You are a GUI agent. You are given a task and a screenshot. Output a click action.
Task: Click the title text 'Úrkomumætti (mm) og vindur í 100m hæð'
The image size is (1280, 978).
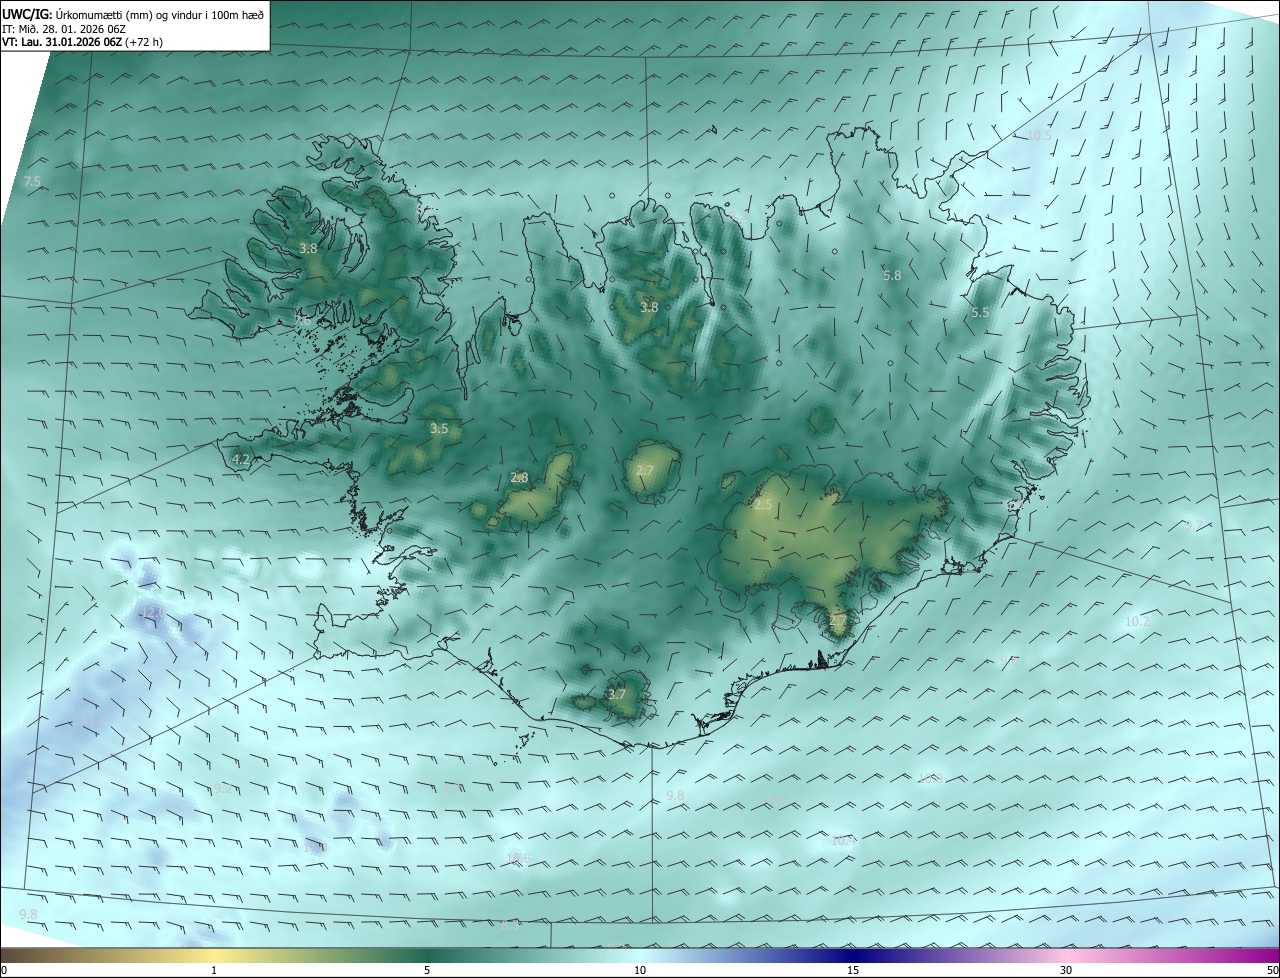click(159, 14)
